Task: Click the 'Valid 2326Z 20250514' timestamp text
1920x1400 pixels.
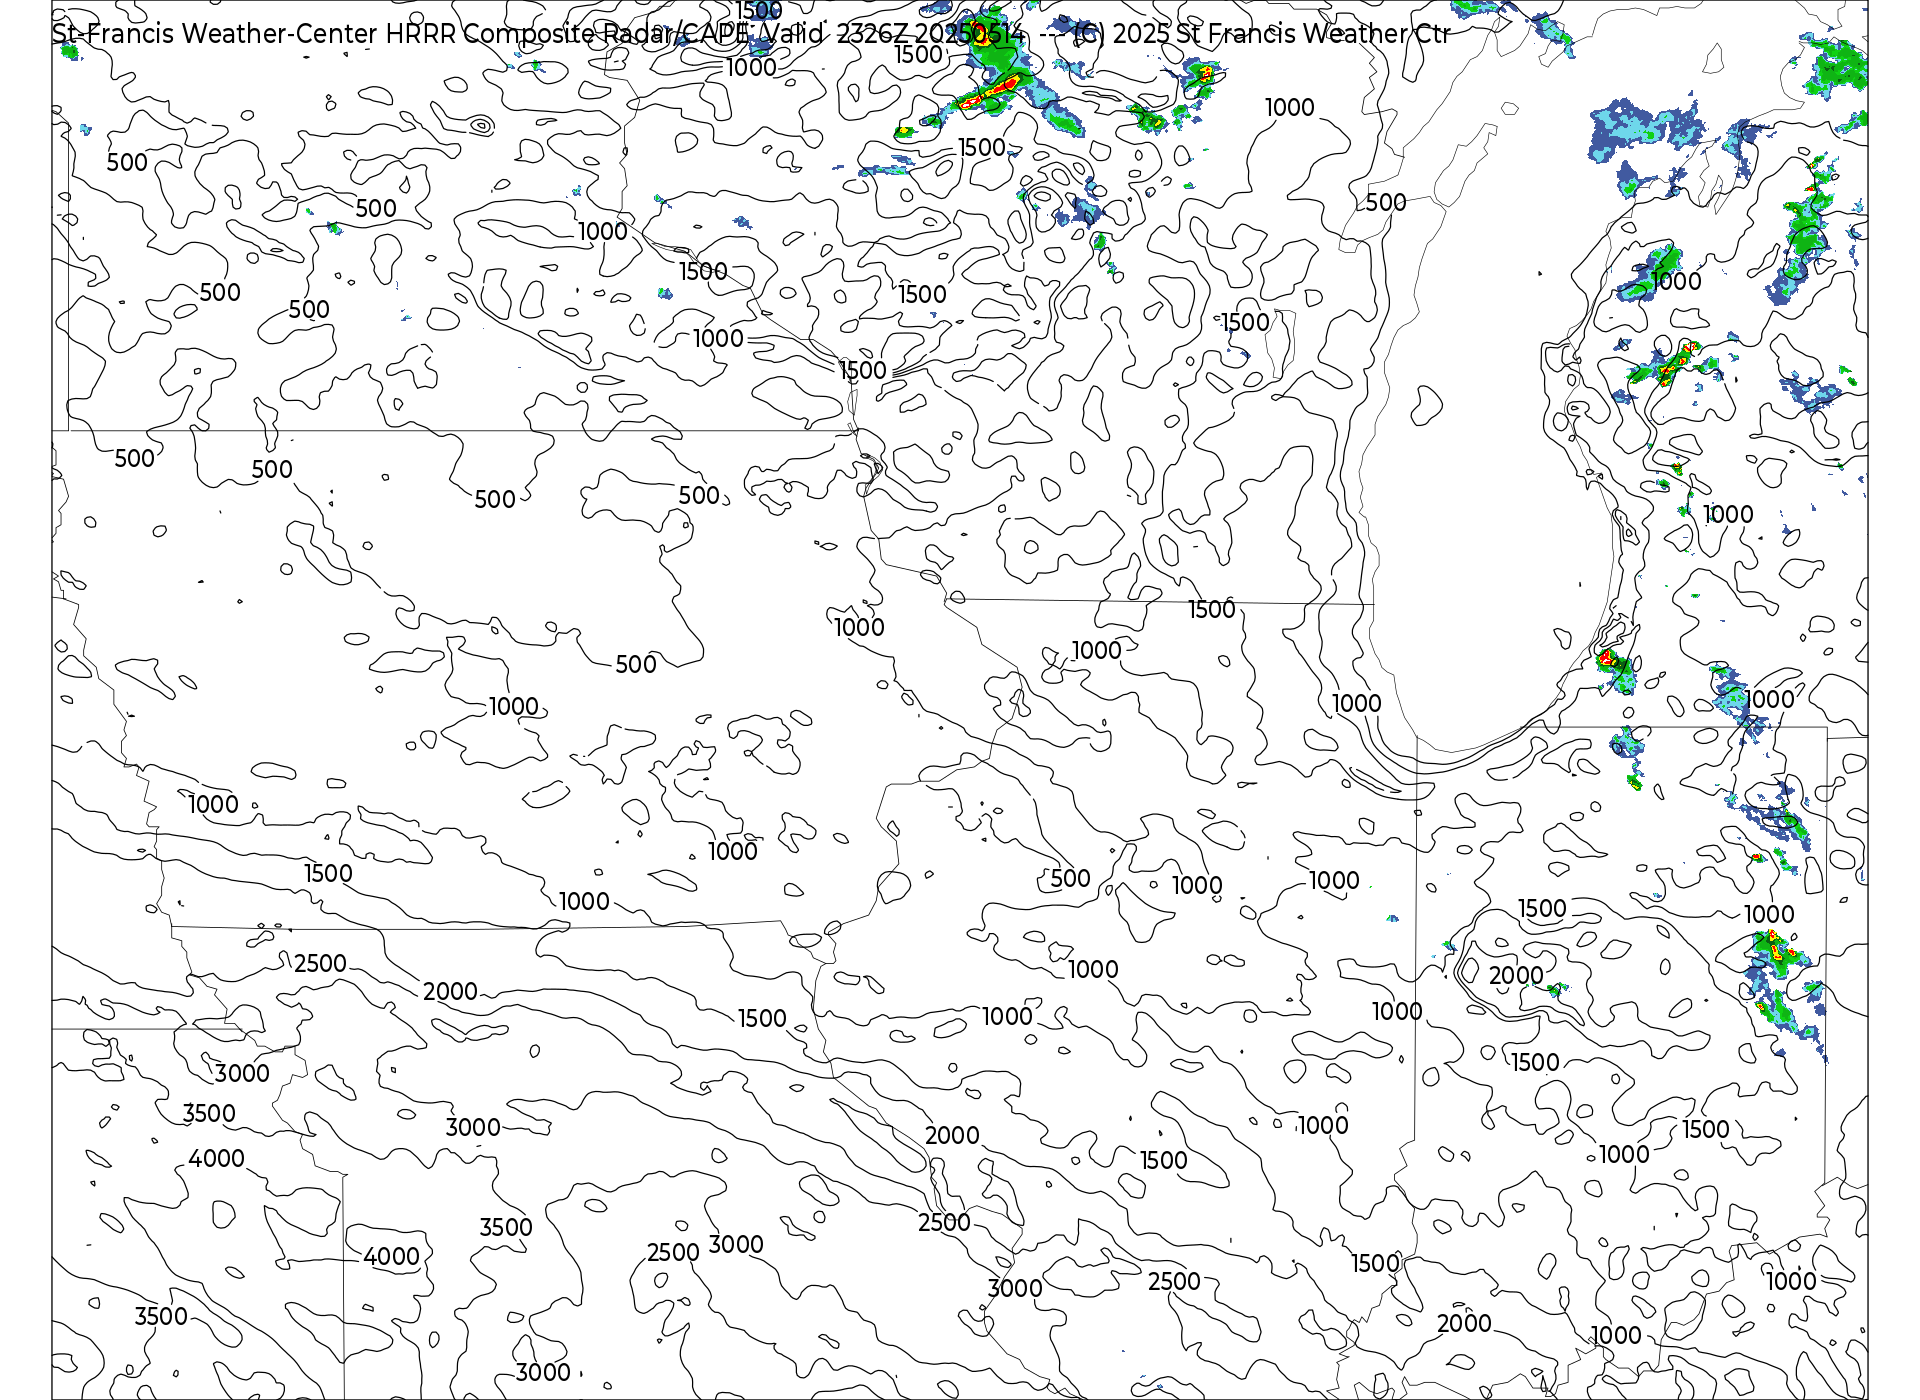Action: (x=892, y=34)
